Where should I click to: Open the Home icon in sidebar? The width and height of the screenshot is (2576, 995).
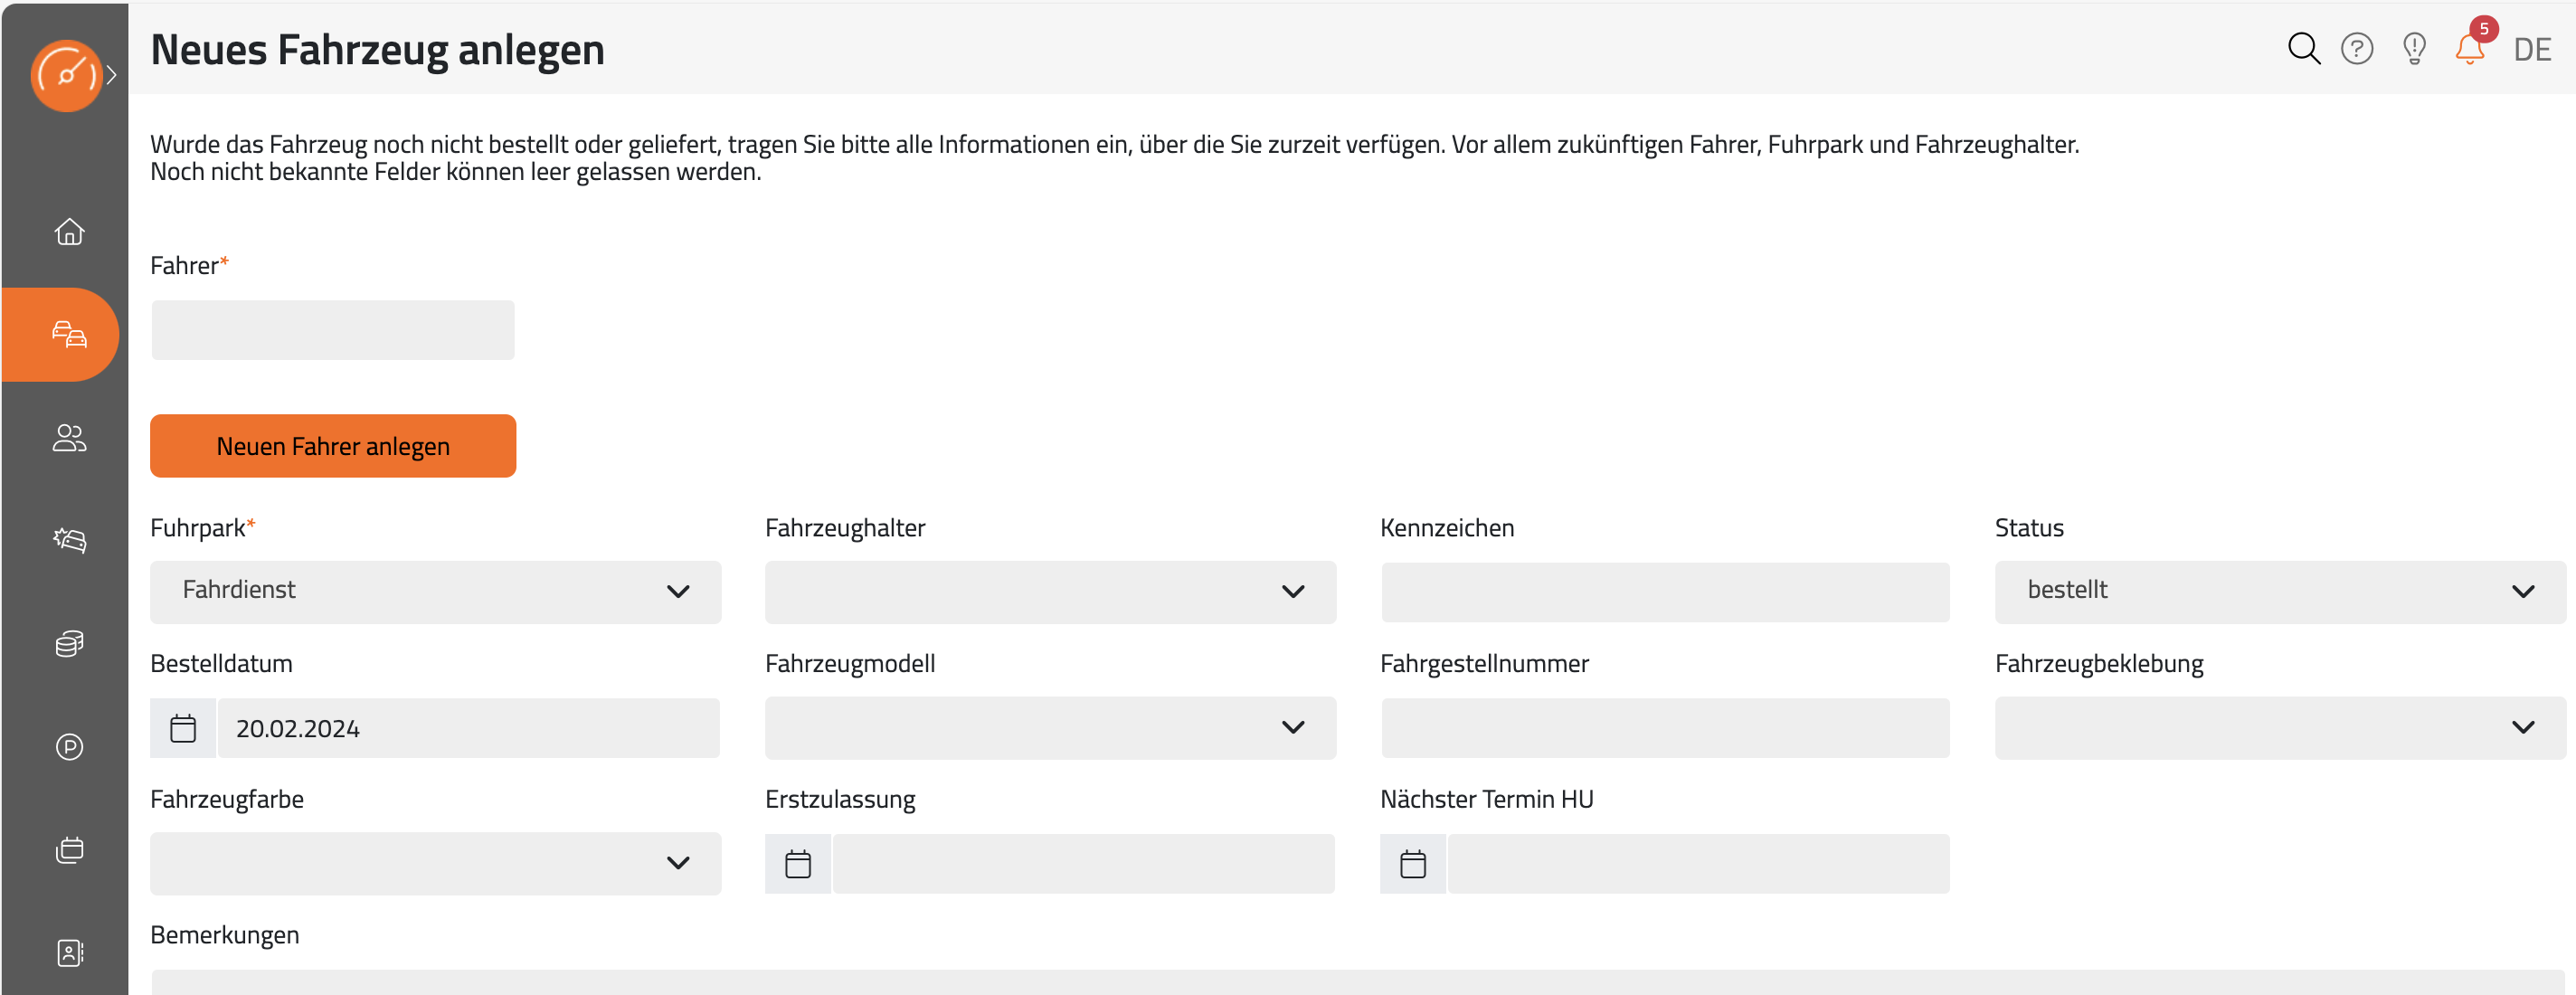tap(69, 231)
